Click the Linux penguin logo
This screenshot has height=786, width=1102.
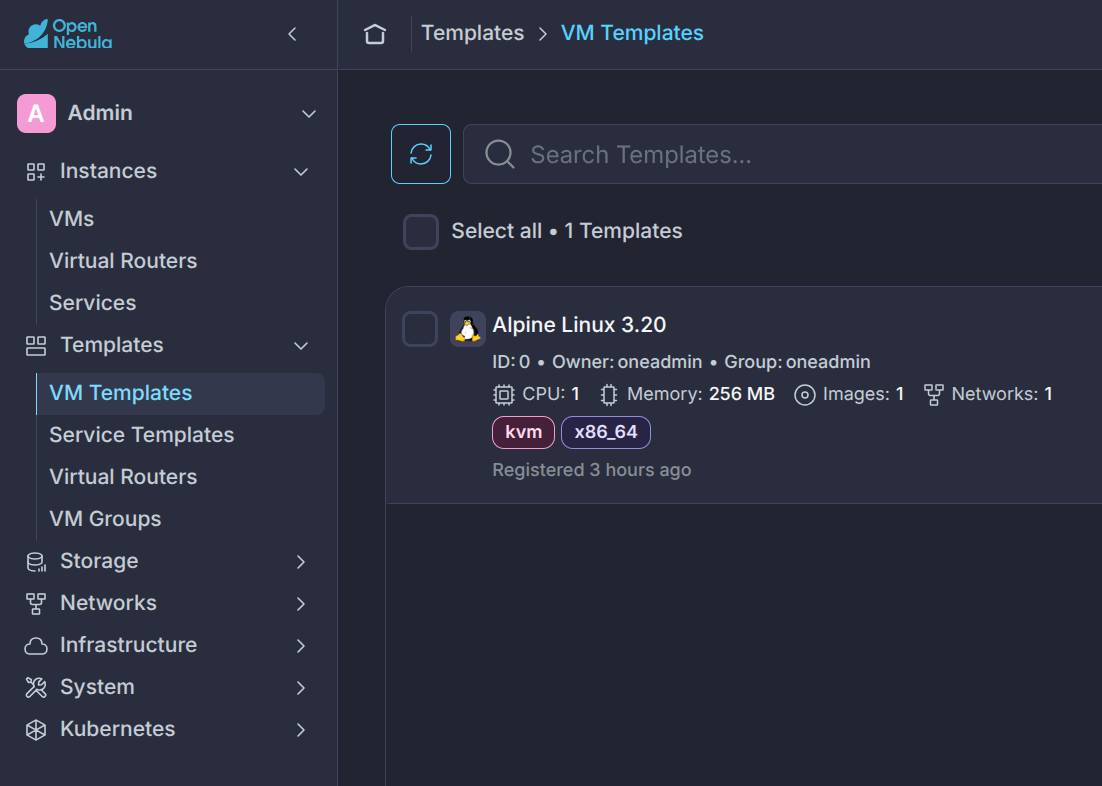pyautogui.click(x=467, y=329)
